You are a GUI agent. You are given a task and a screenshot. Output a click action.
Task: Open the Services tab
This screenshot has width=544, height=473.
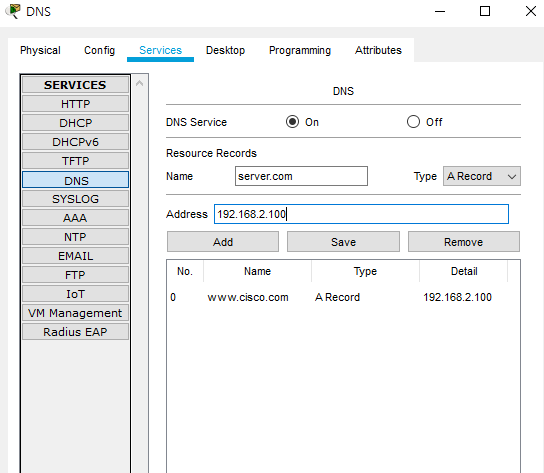160,50
